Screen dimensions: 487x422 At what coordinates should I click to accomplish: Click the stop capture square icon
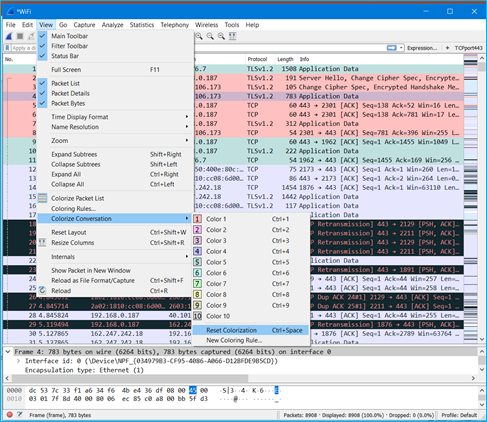click(20, 36)
